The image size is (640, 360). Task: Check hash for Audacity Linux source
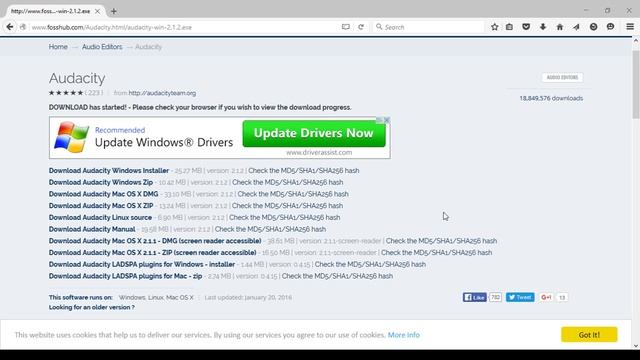pos(284,218)
